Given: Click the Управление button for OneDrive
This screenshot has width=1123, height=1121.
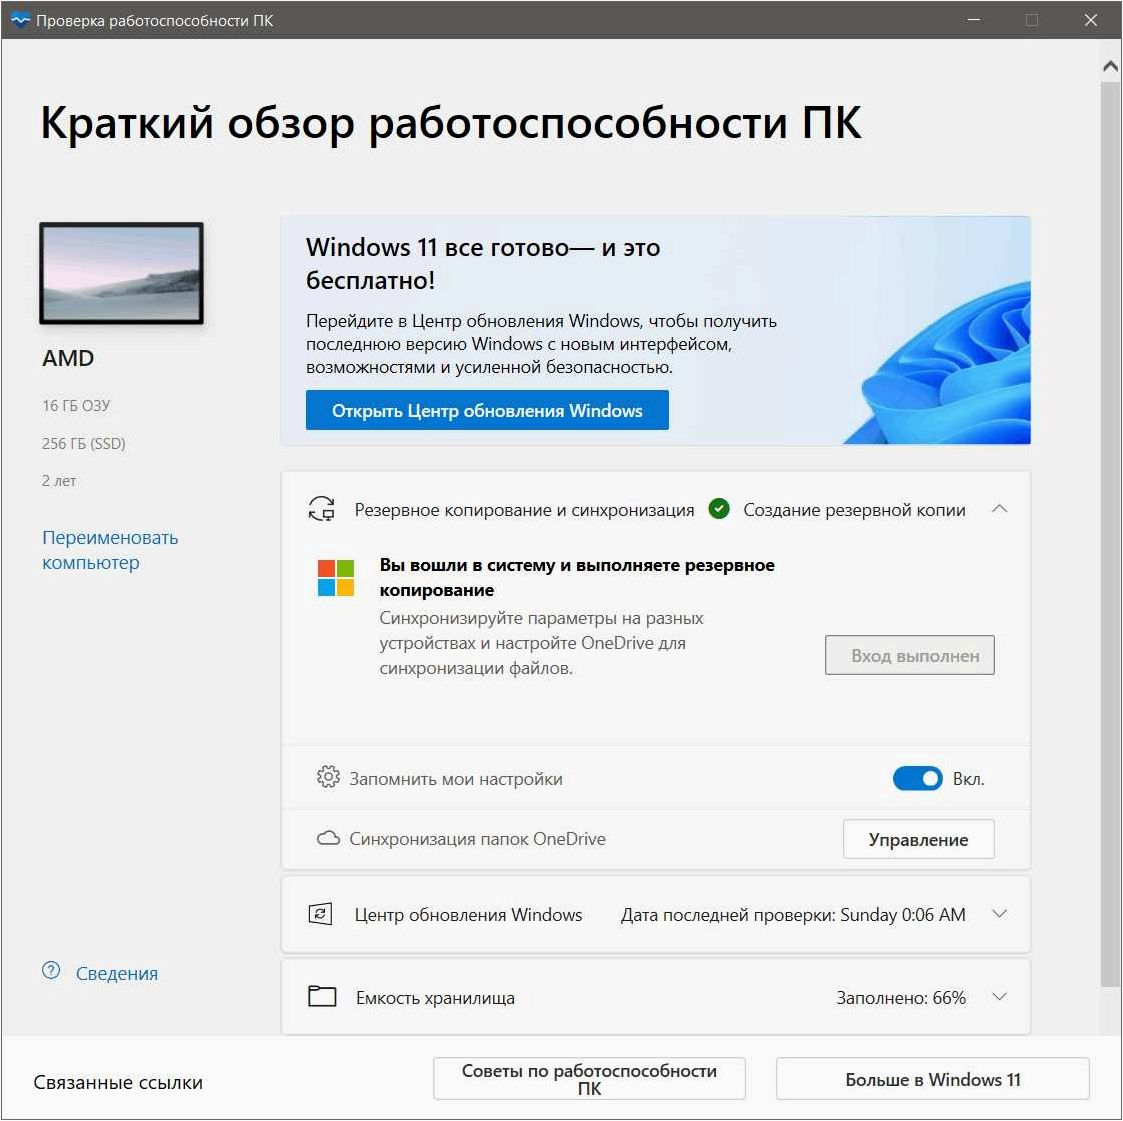Looking at the screenshot, I should coord(918,839).
